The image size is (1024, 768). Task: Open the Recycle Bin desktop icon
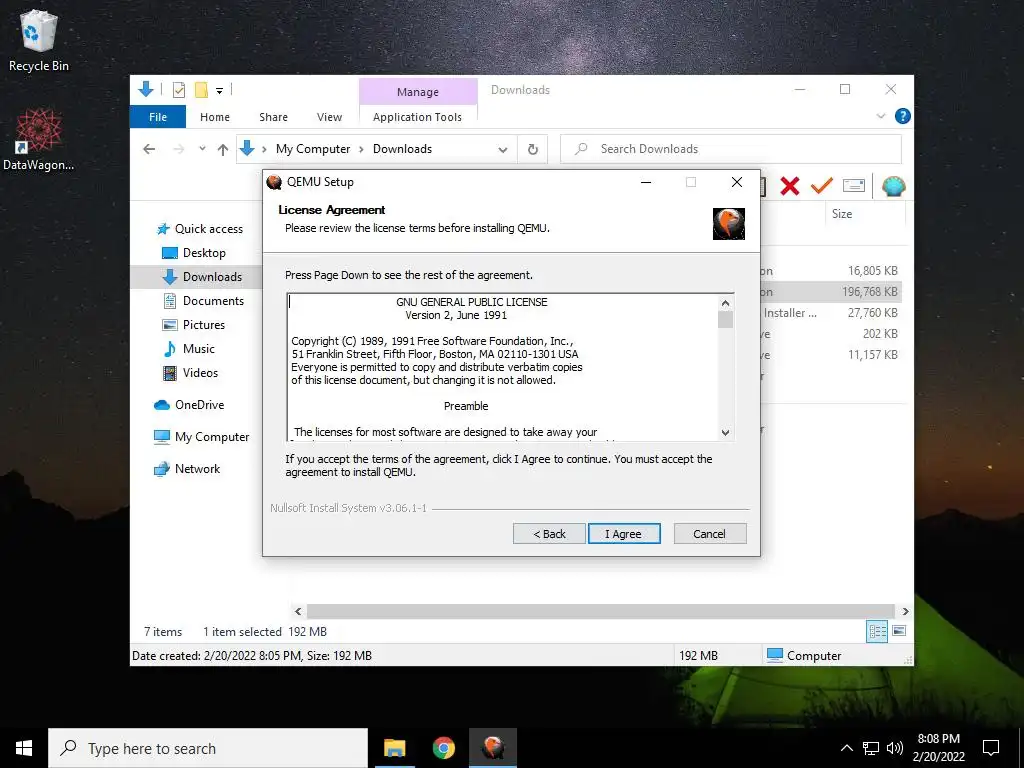pos(39,42)
